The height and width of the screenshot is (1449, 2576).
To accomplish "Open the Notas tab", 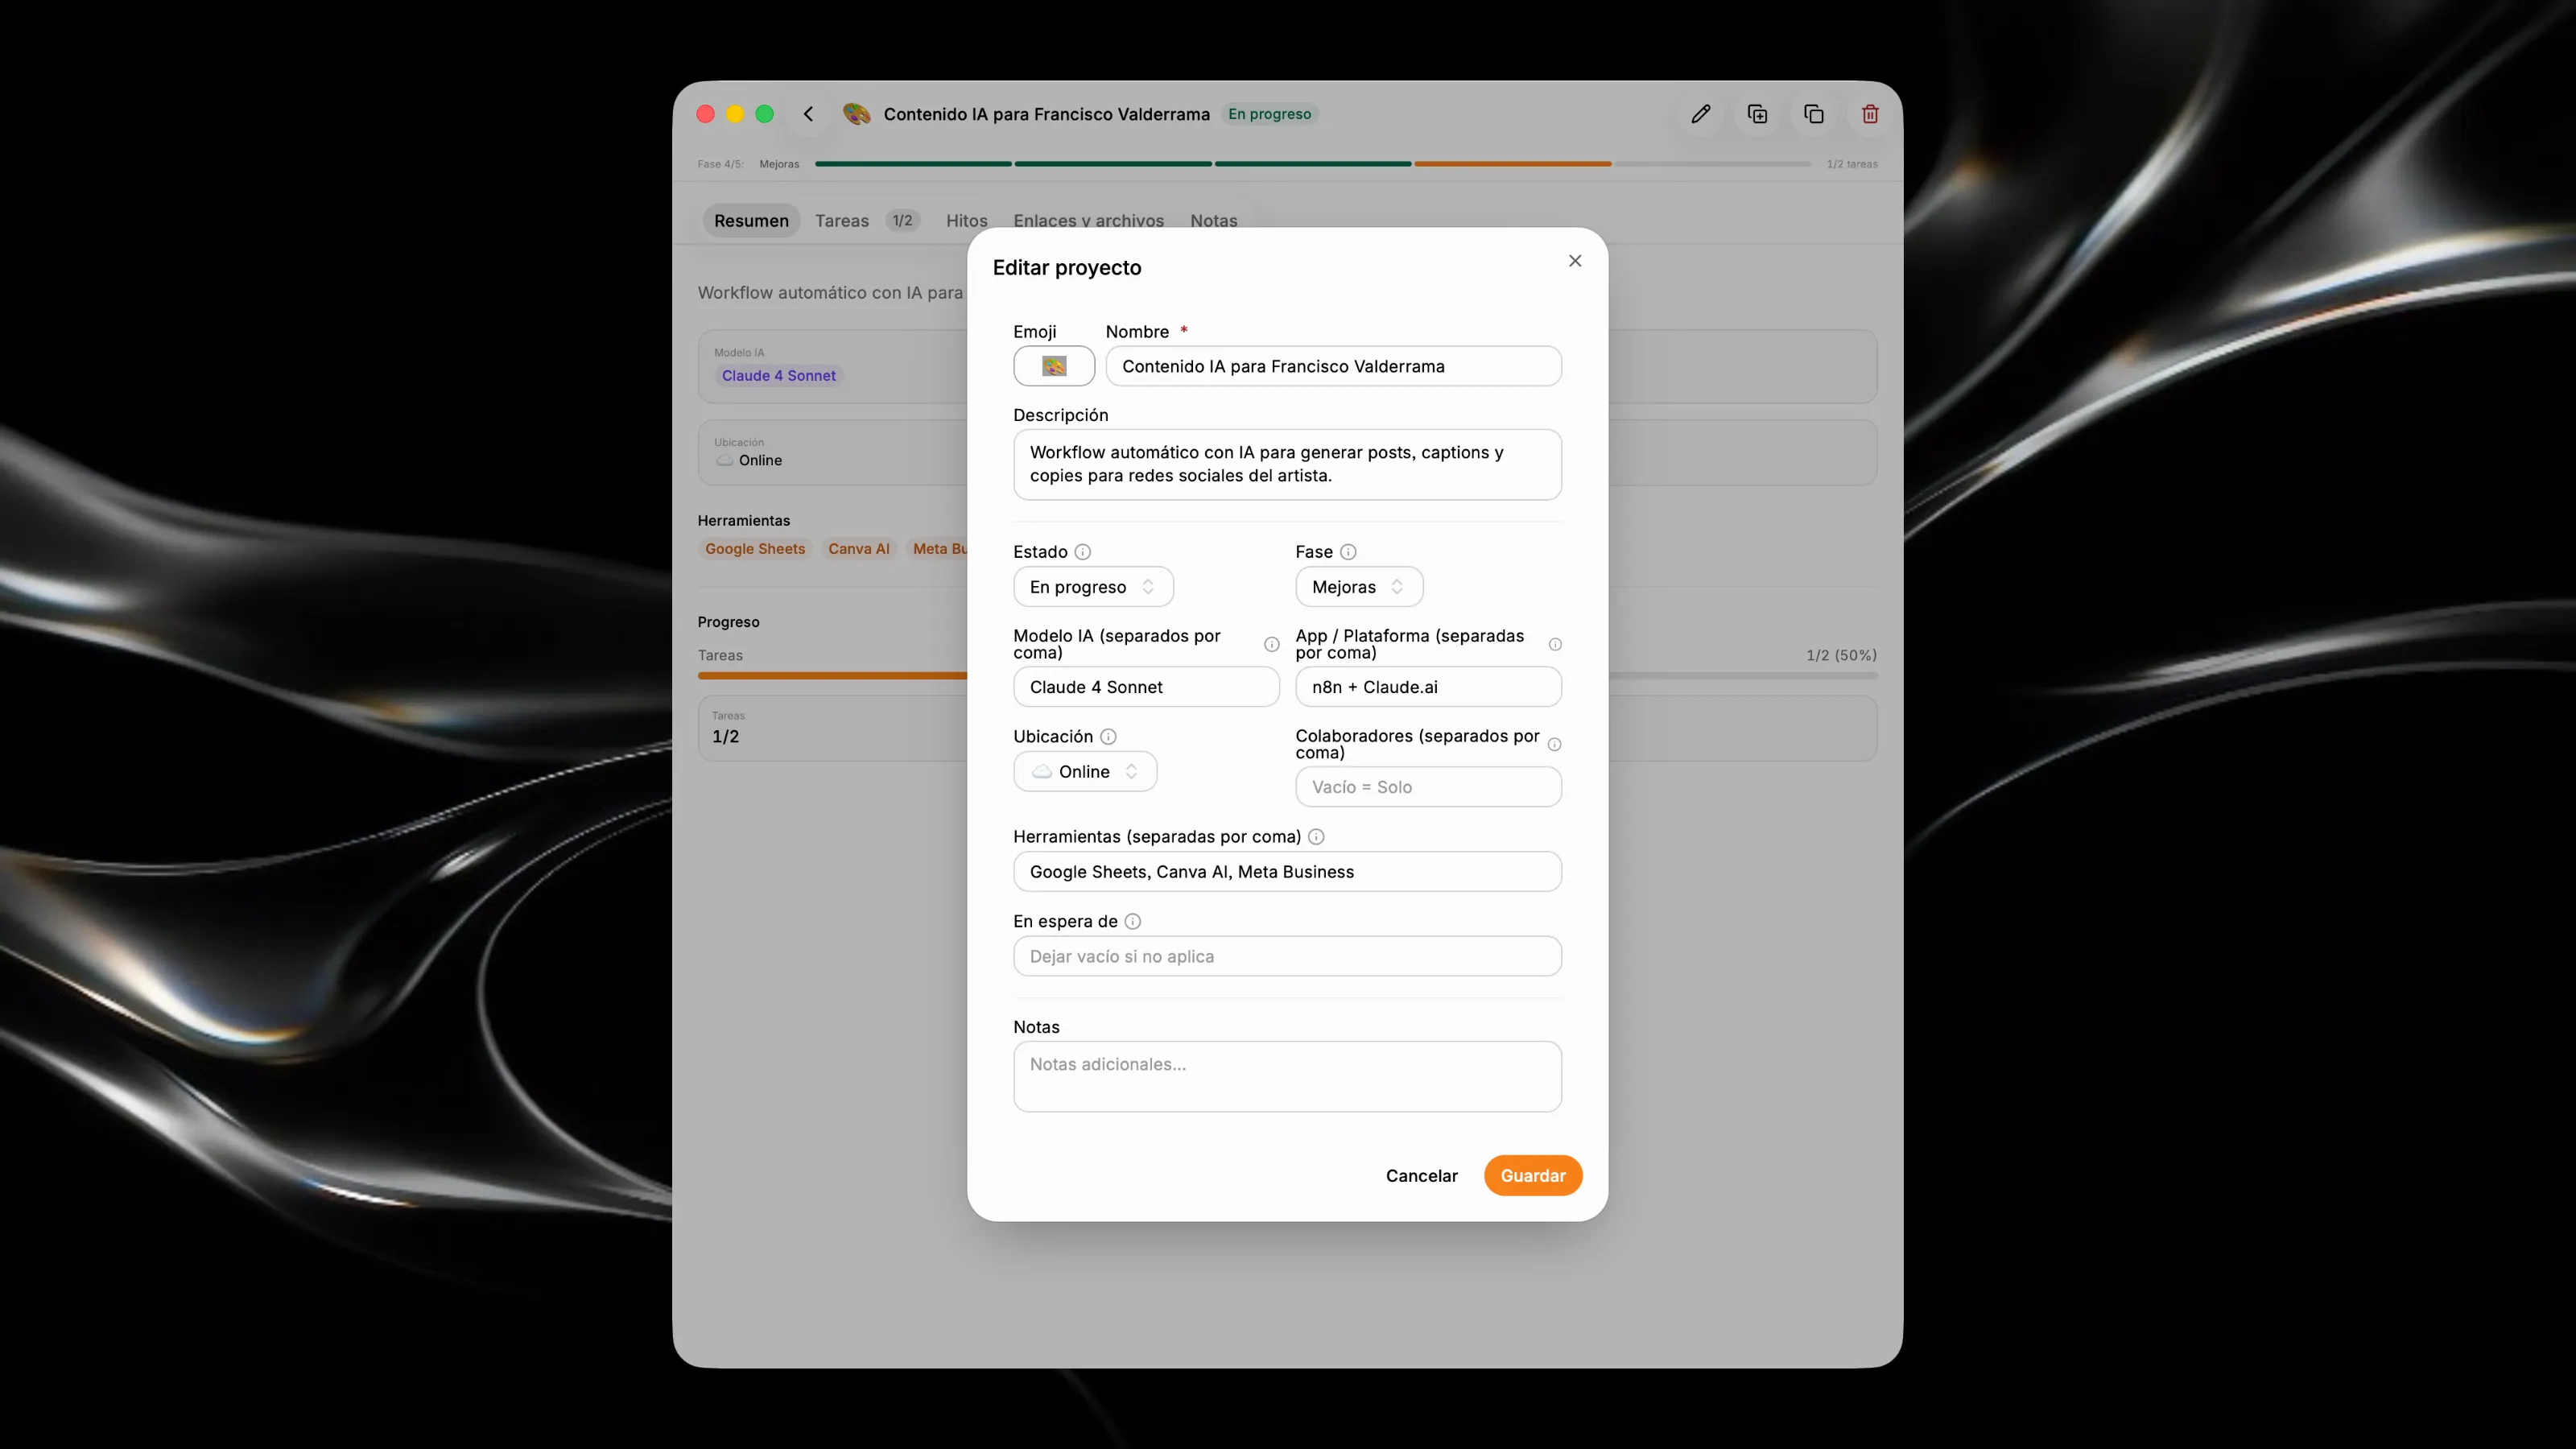I will tap(1213, 221).
